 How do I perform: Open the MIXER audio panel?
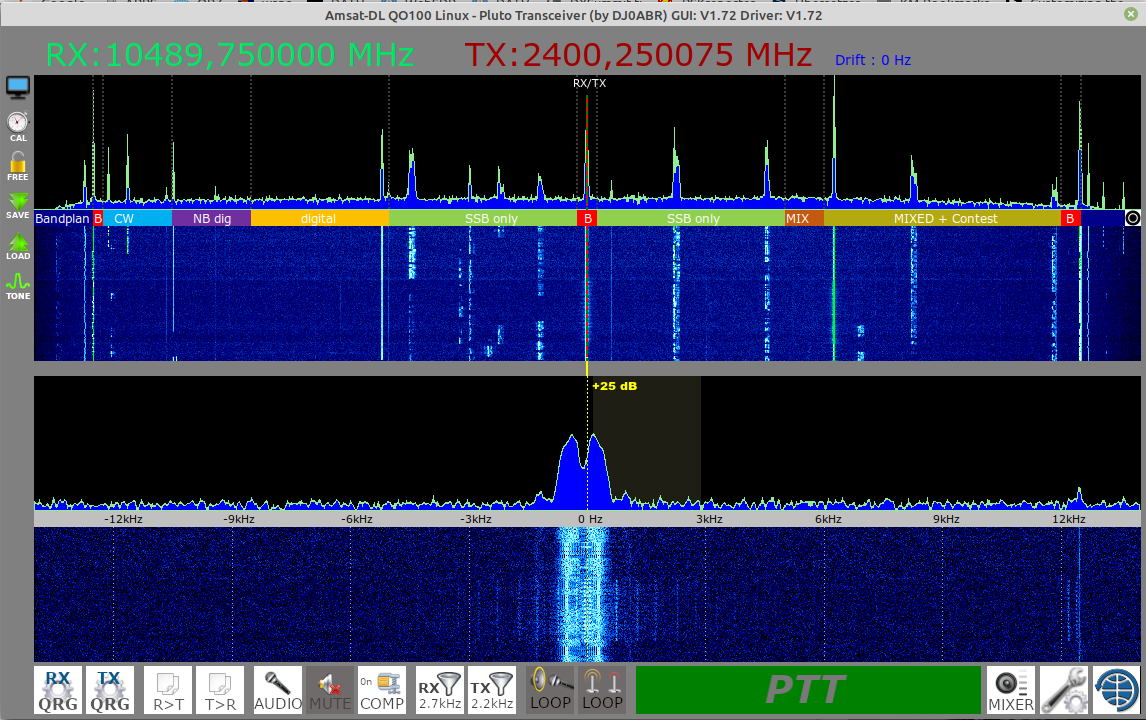coord(1011,690)
